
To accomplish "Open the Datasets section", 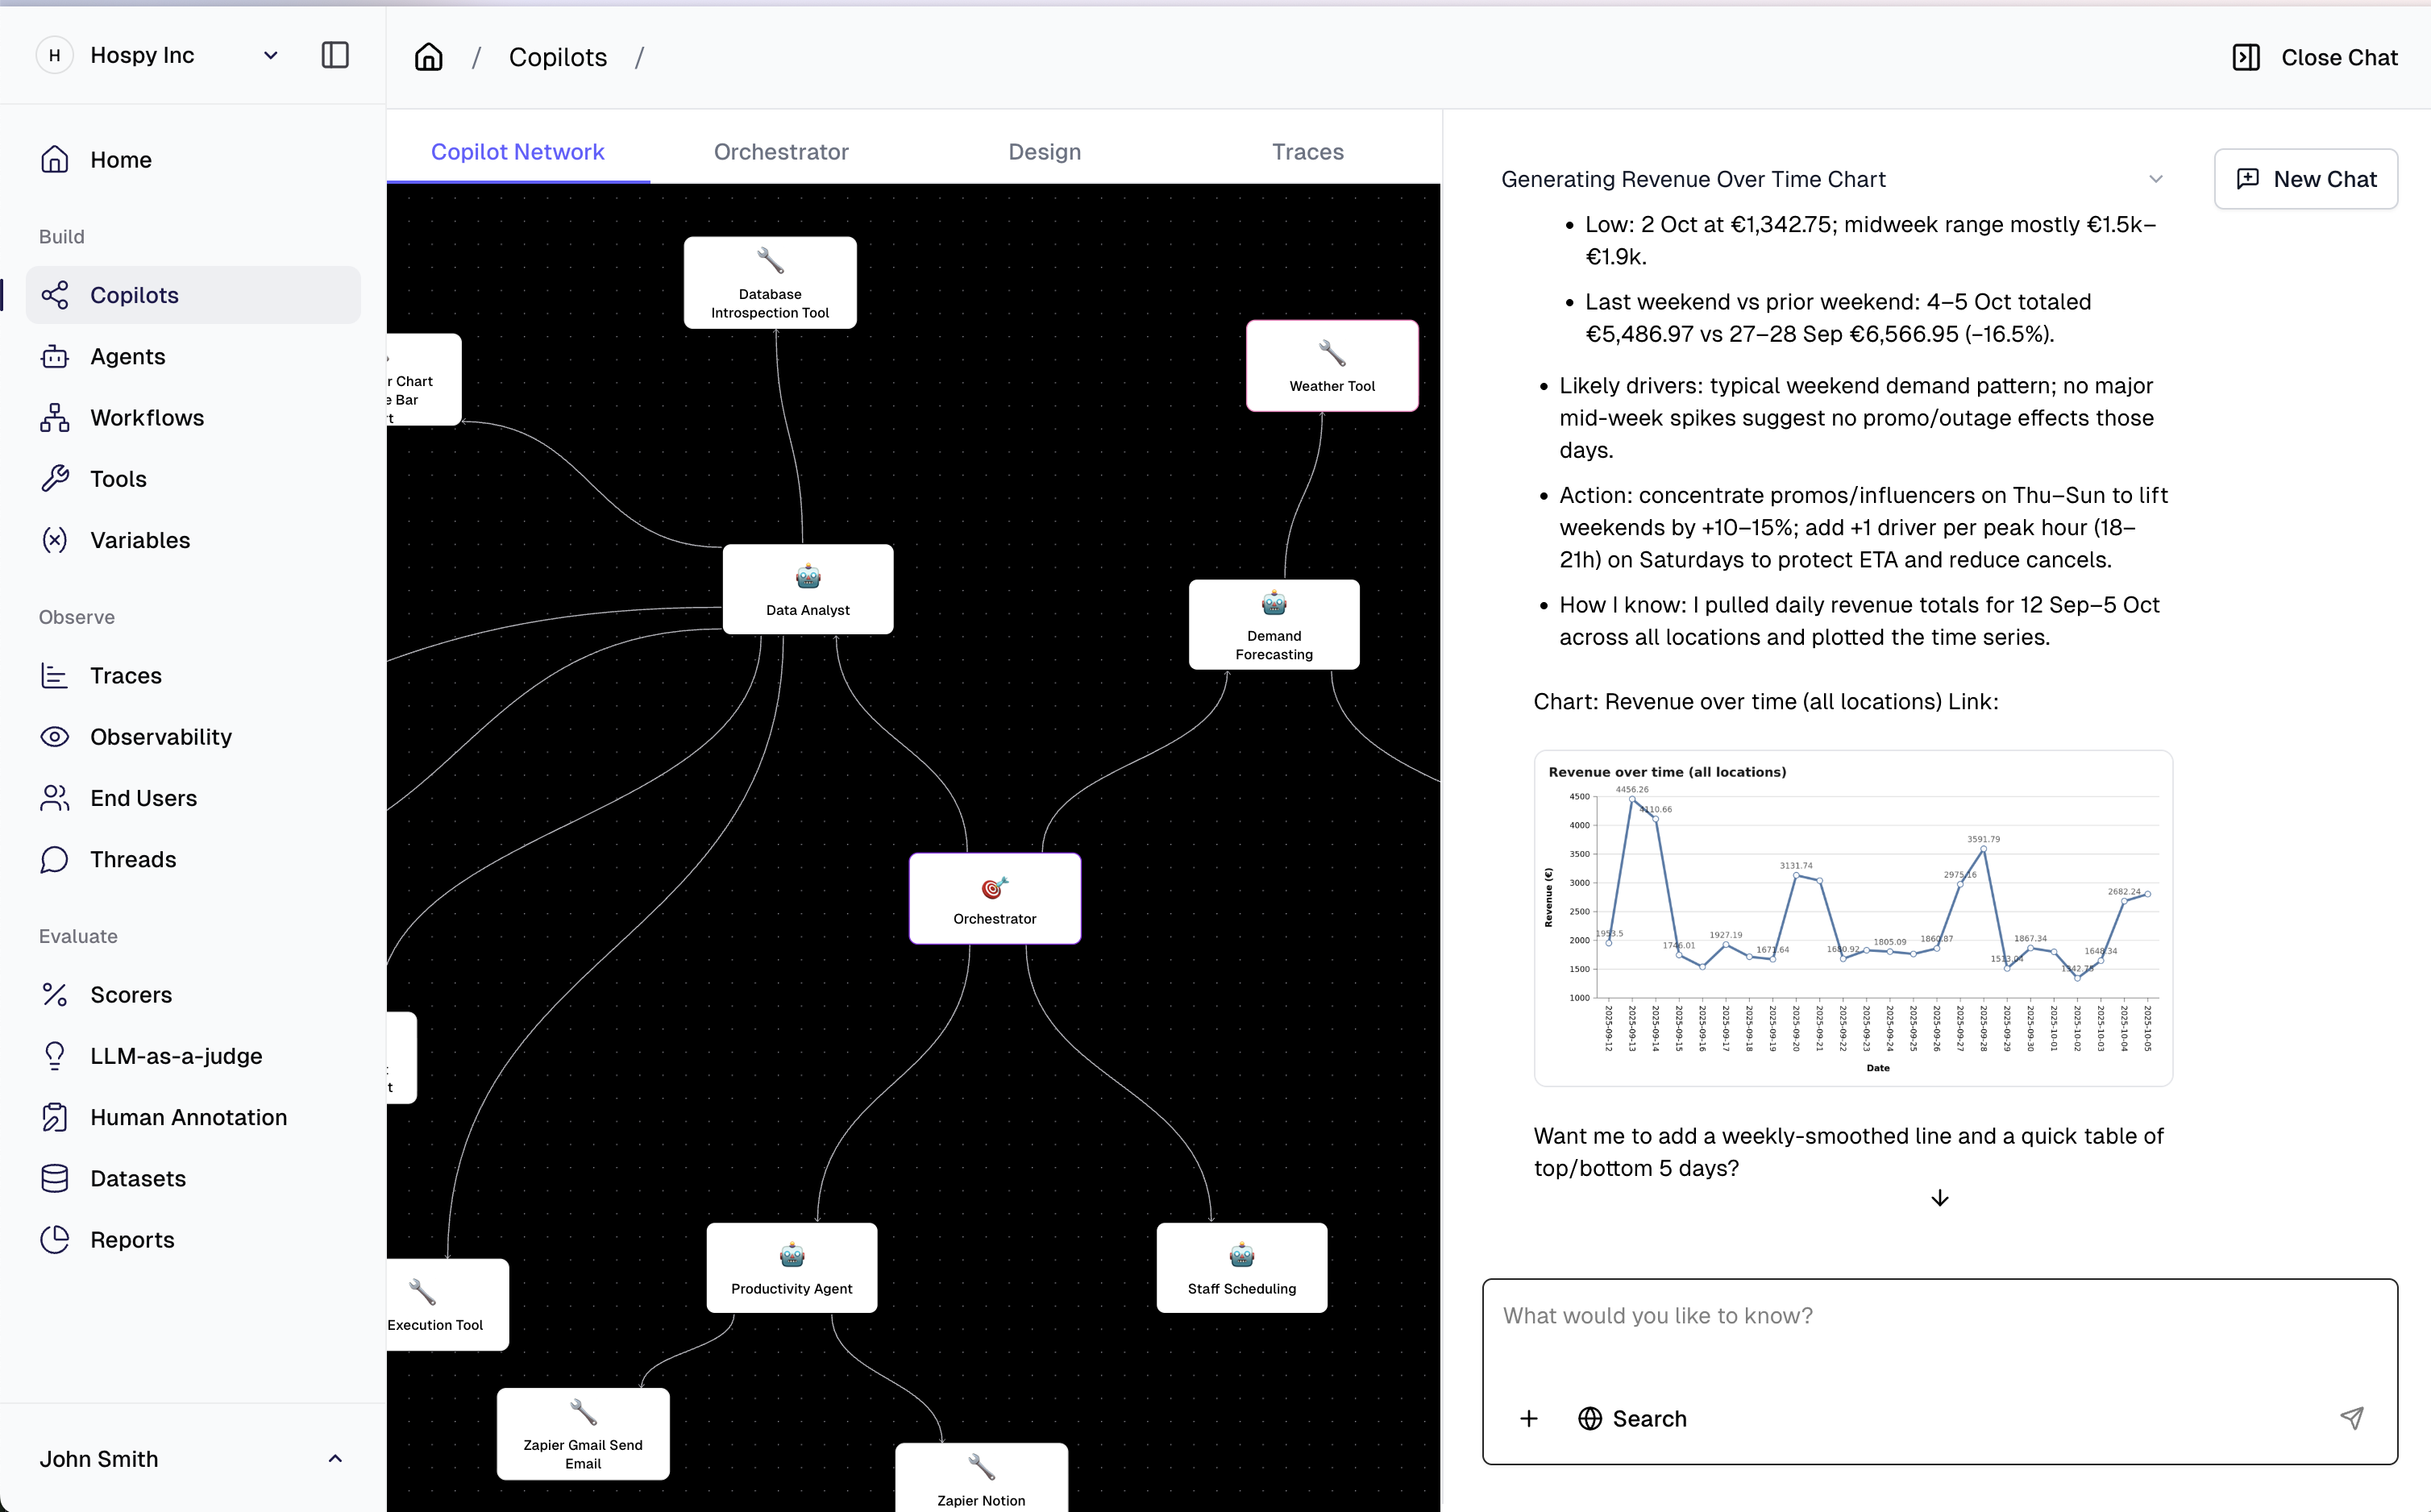I will pos(138,1178).
